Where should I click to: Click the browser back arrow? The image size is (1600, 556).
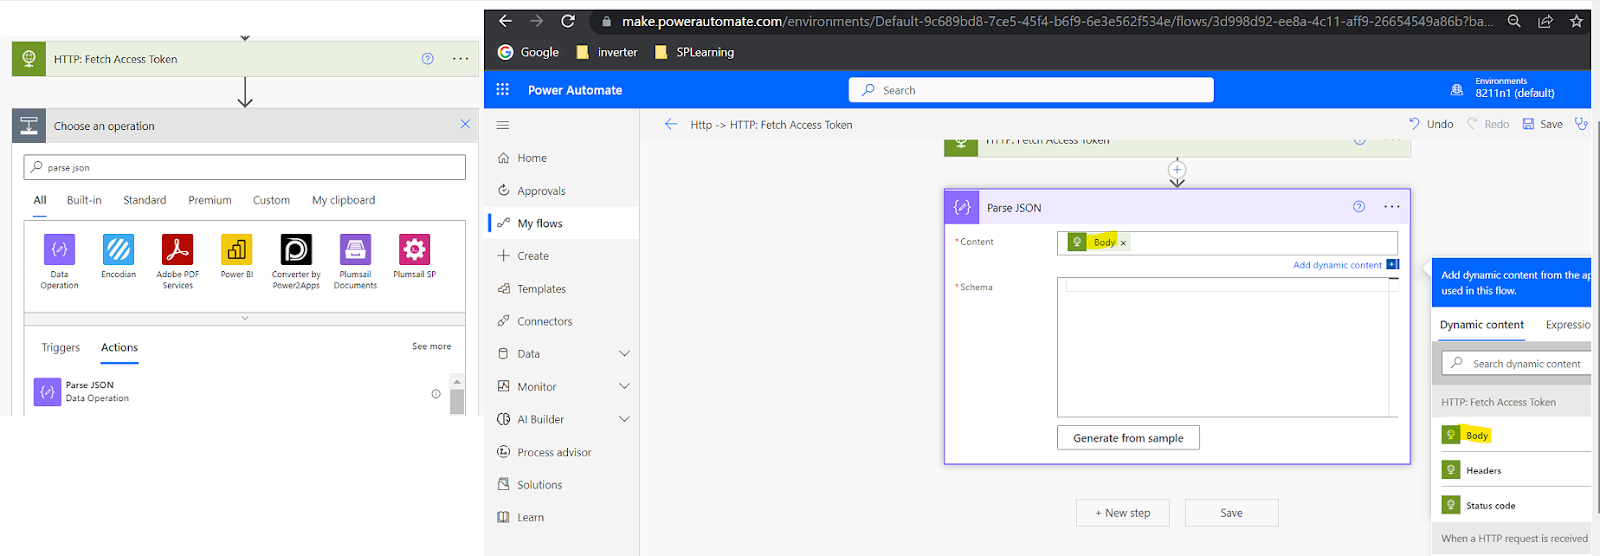pyautogui.click(x=506, y=20)
